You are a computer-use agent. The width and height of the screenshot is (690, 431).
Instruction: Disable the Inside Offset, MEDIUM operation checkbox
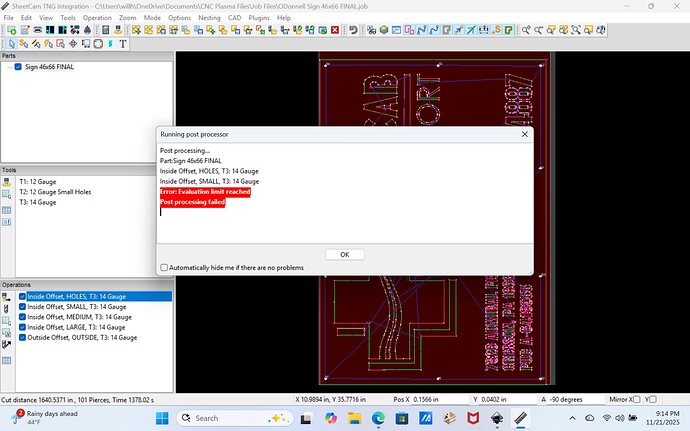[x=23, y=317]
